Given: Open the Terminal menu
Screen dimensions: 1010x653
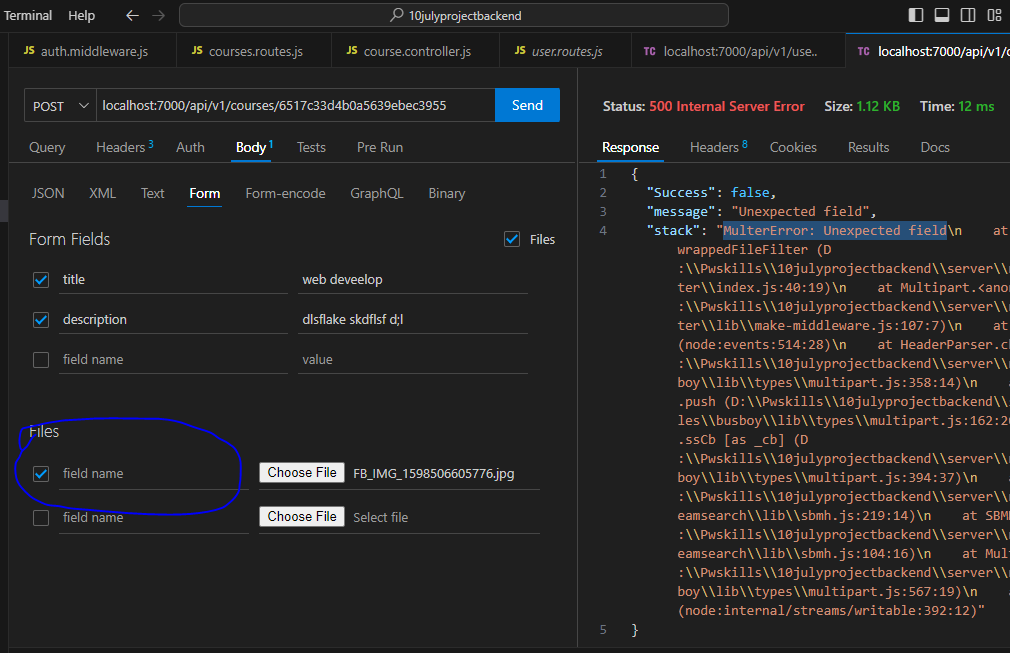Looking at the screenshot, I should click(x=28, y=15).
